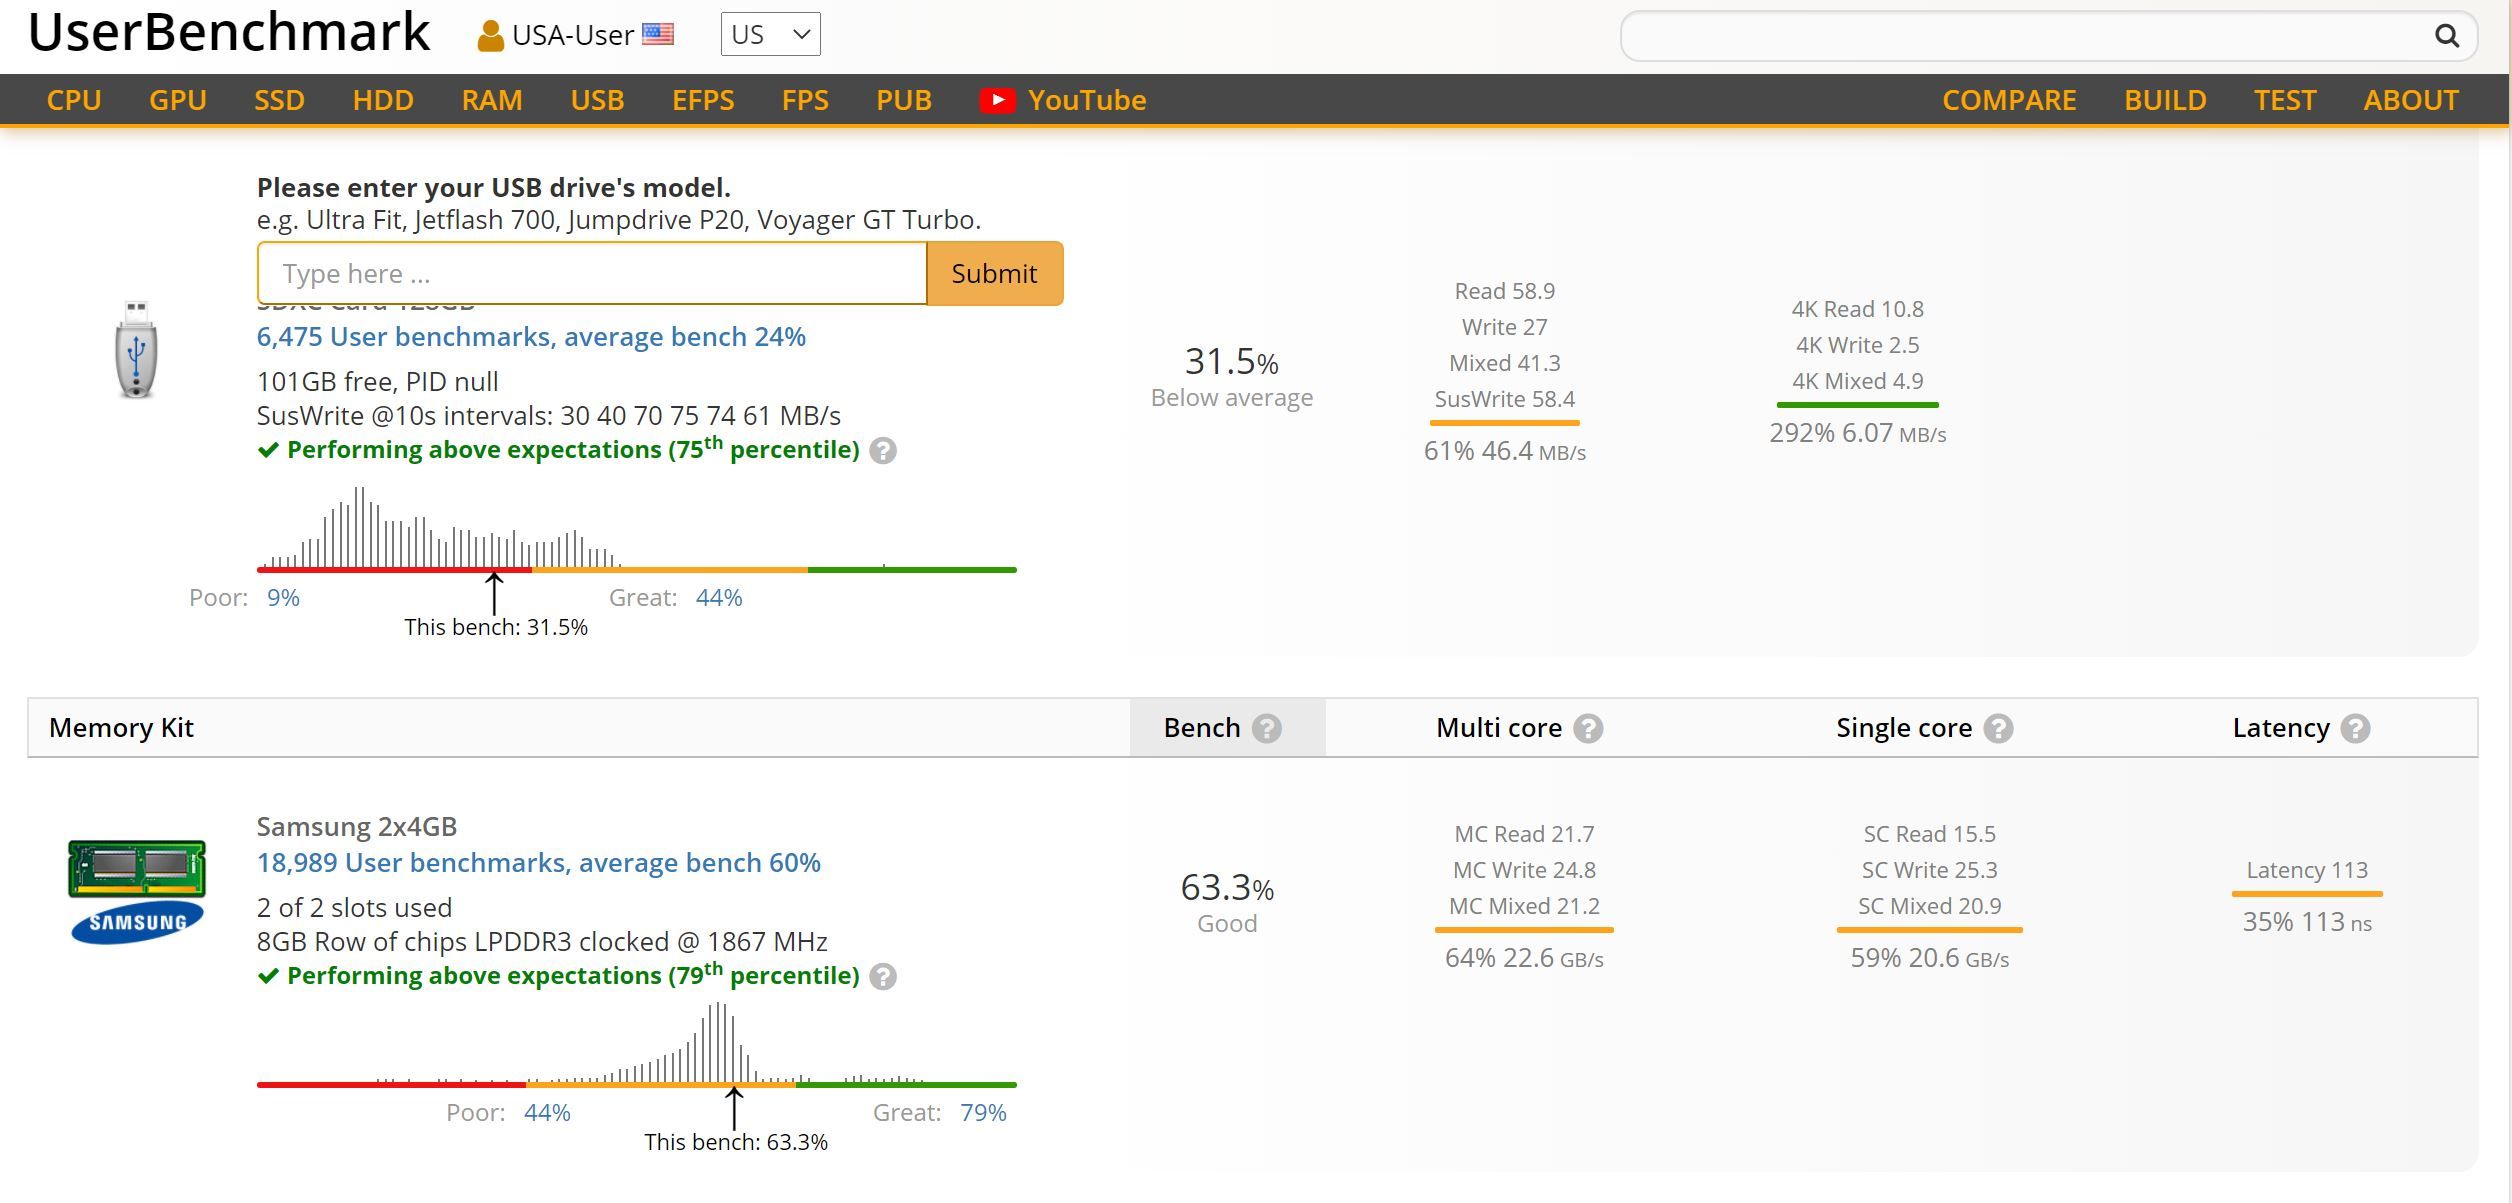
Task: Click the Single core column header
Action: [1904, 728]
